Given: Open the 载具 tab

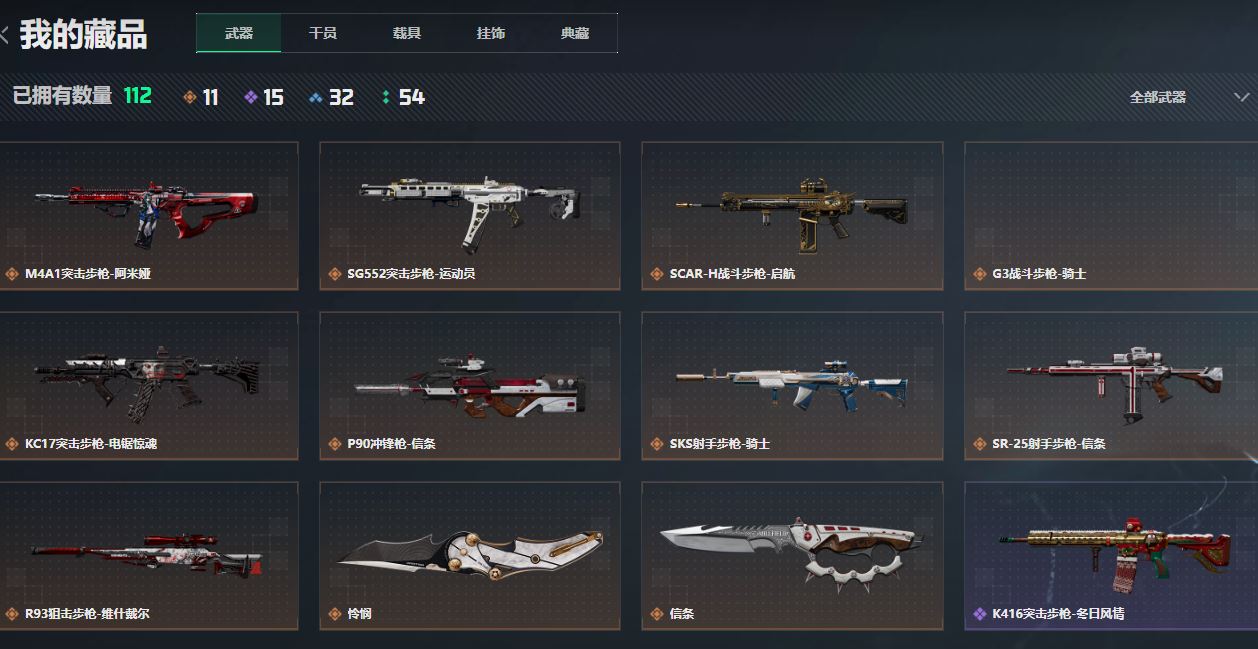Looking at the screenshot, I should (407, 33).
